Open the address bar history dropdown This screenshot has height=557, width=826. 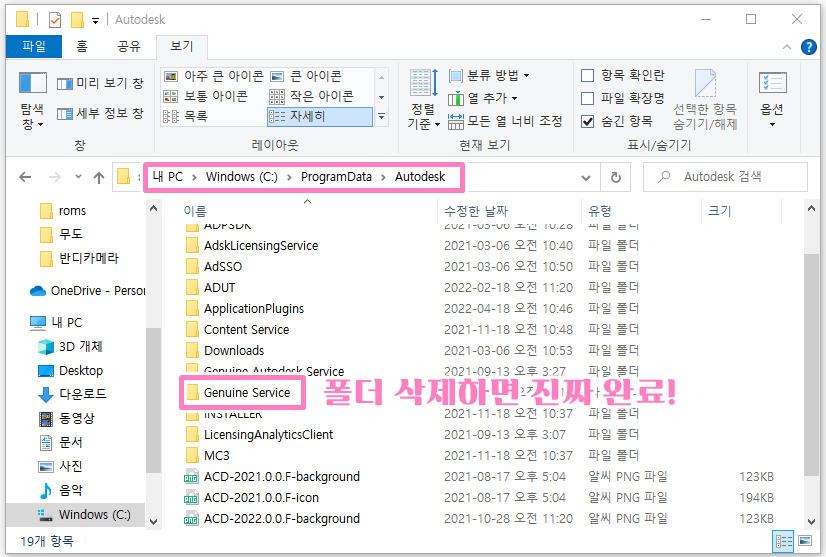[585, 178]
